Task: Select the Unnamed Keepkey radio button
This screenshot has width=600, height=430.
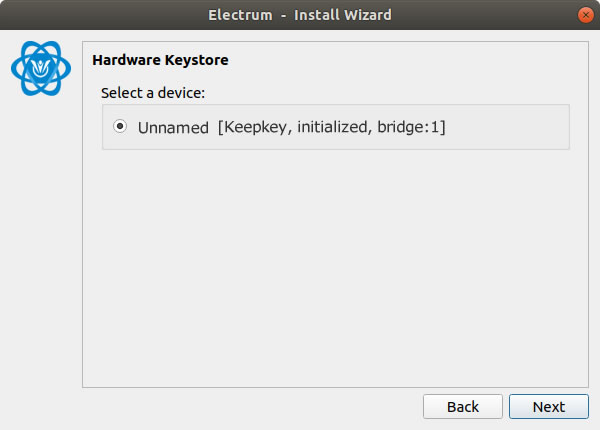Action: pyautogui.click(x=120, y=126)
